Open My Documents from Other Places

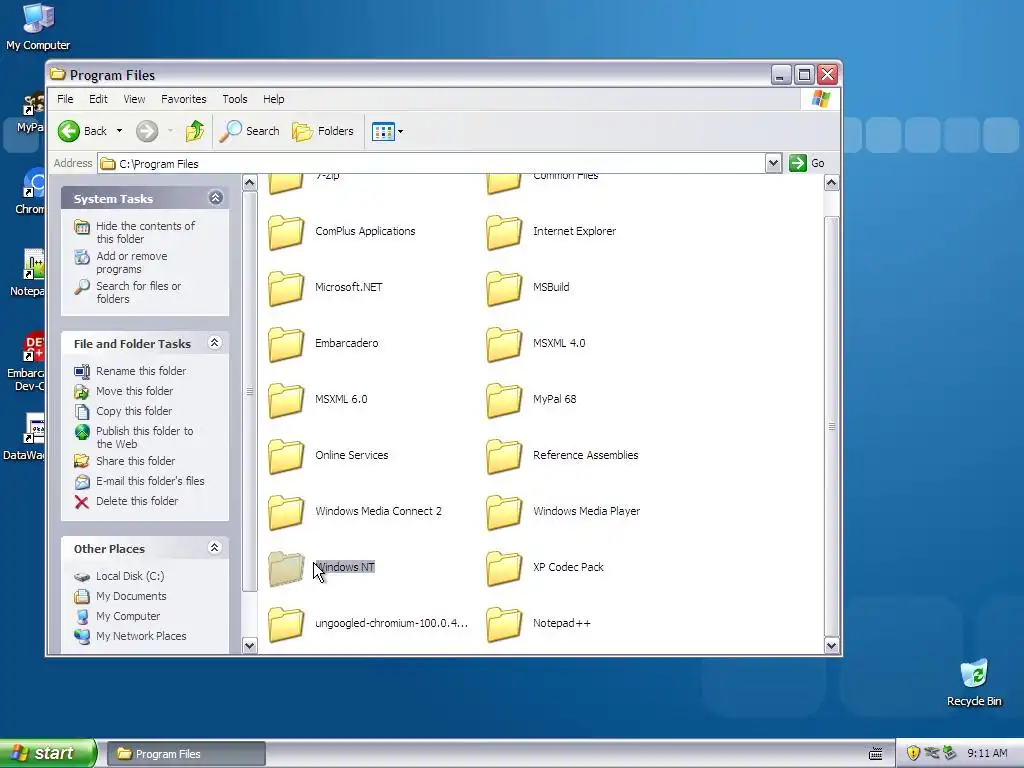[x=131, y=596]
